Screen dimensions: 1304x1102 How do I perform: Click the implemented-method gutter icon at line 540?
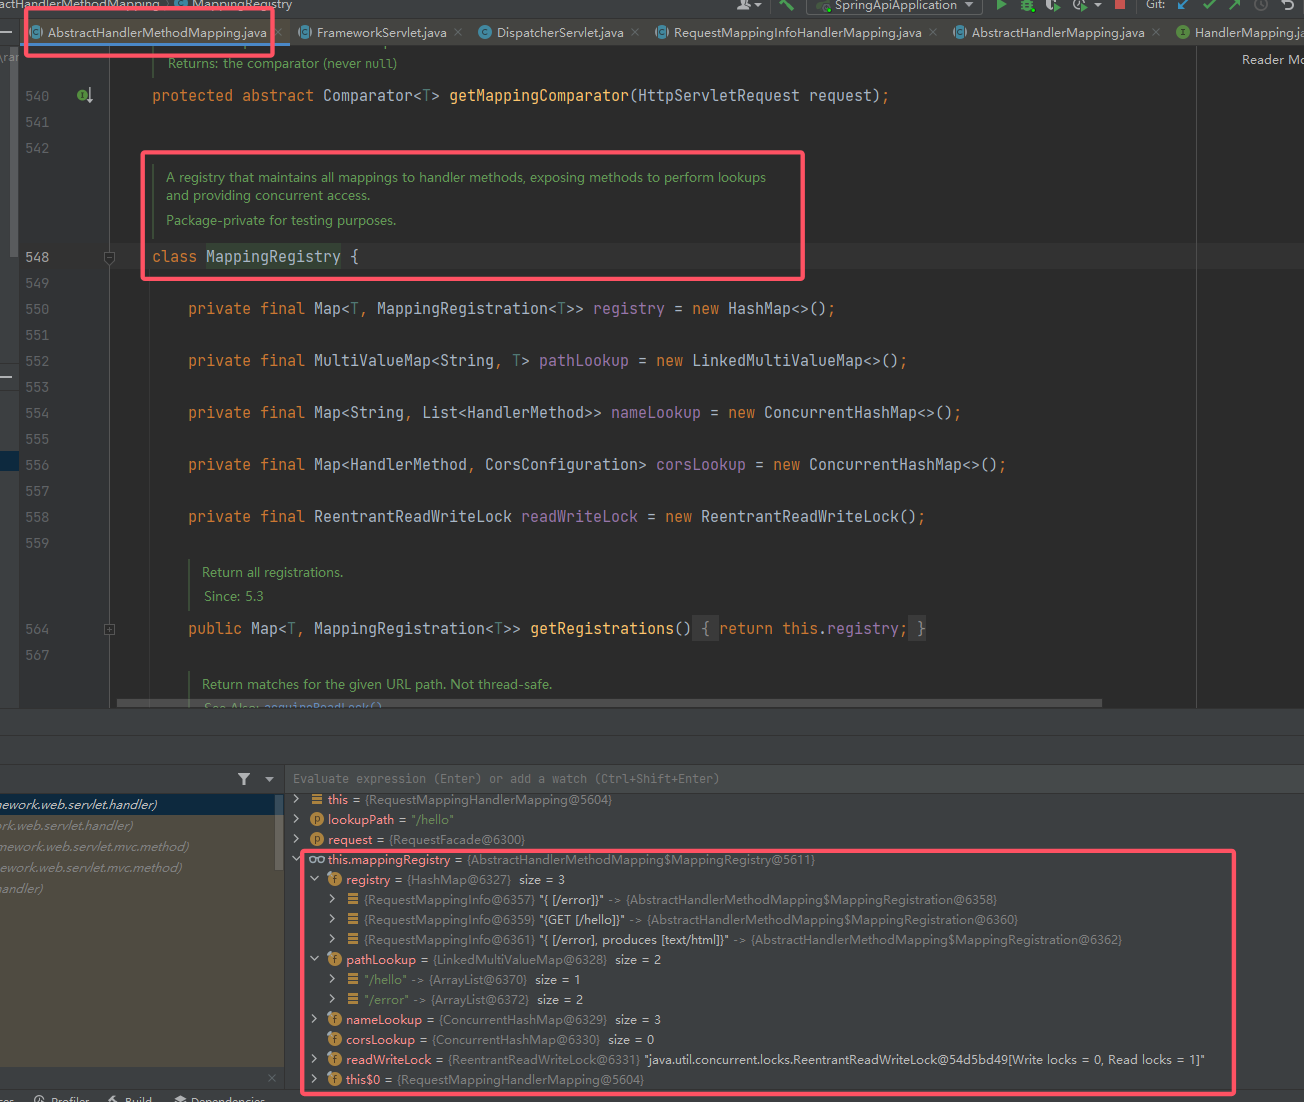pos(85,96)
